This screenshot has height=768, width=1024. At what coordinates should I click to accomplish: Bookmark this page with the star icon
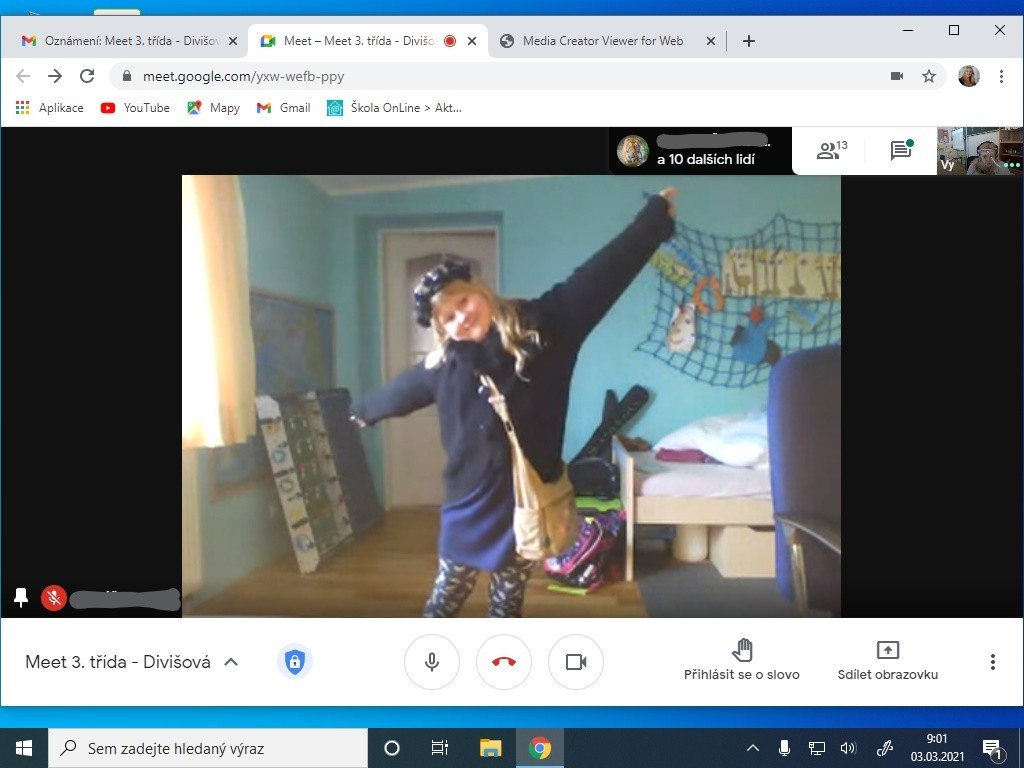click(x=929, y=76)
